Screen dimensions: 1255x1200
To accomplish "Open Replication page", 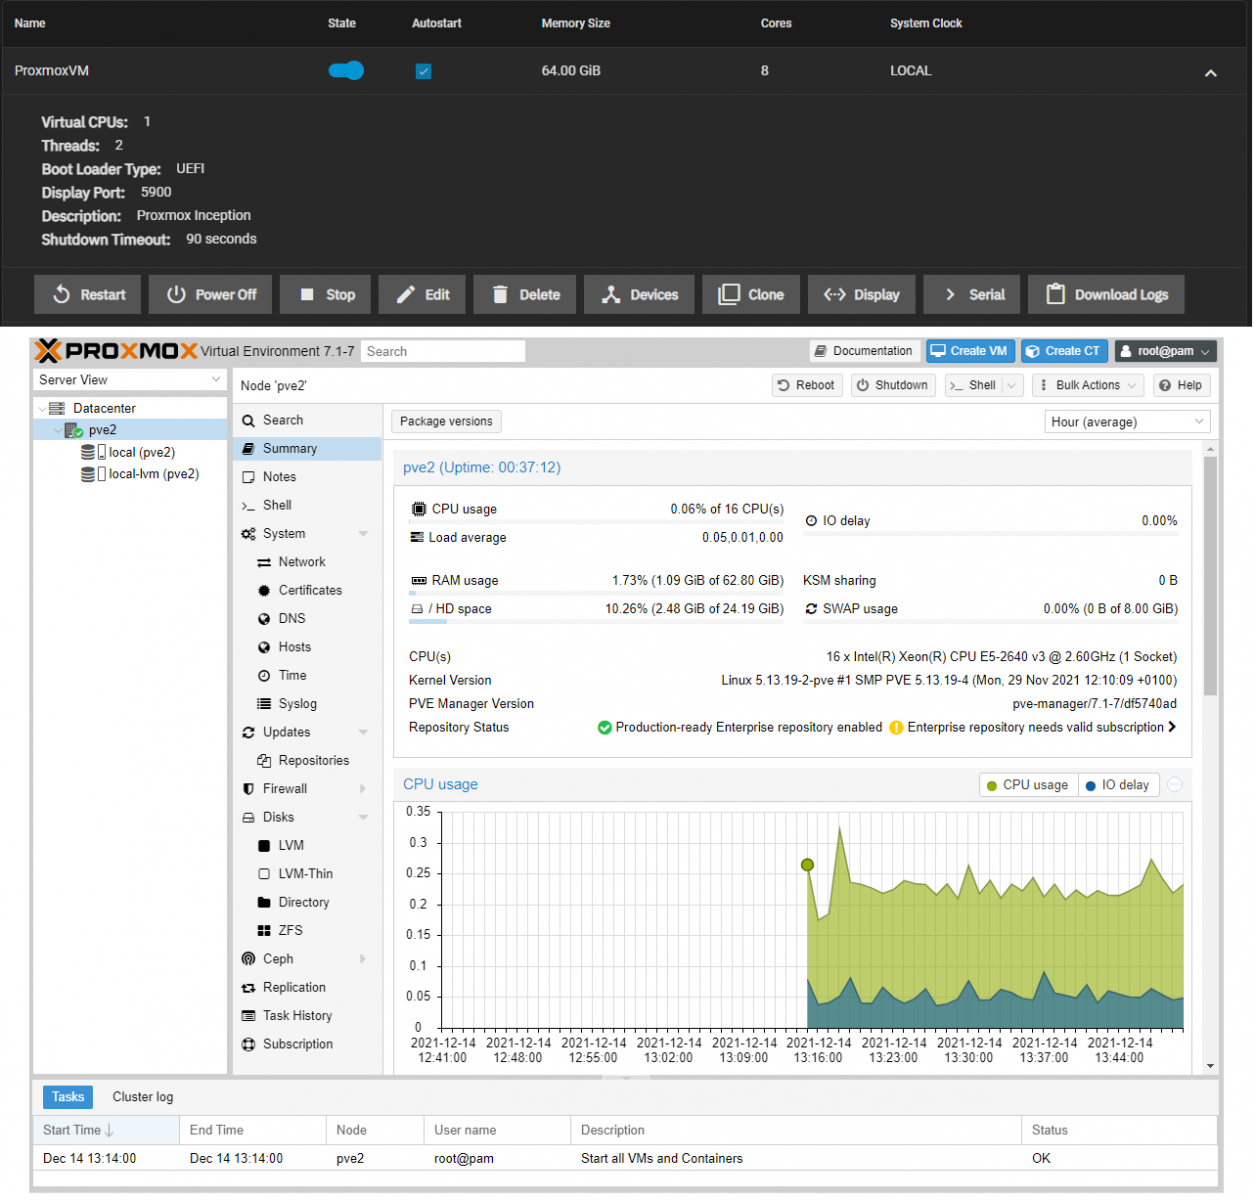I will [307, 988].
